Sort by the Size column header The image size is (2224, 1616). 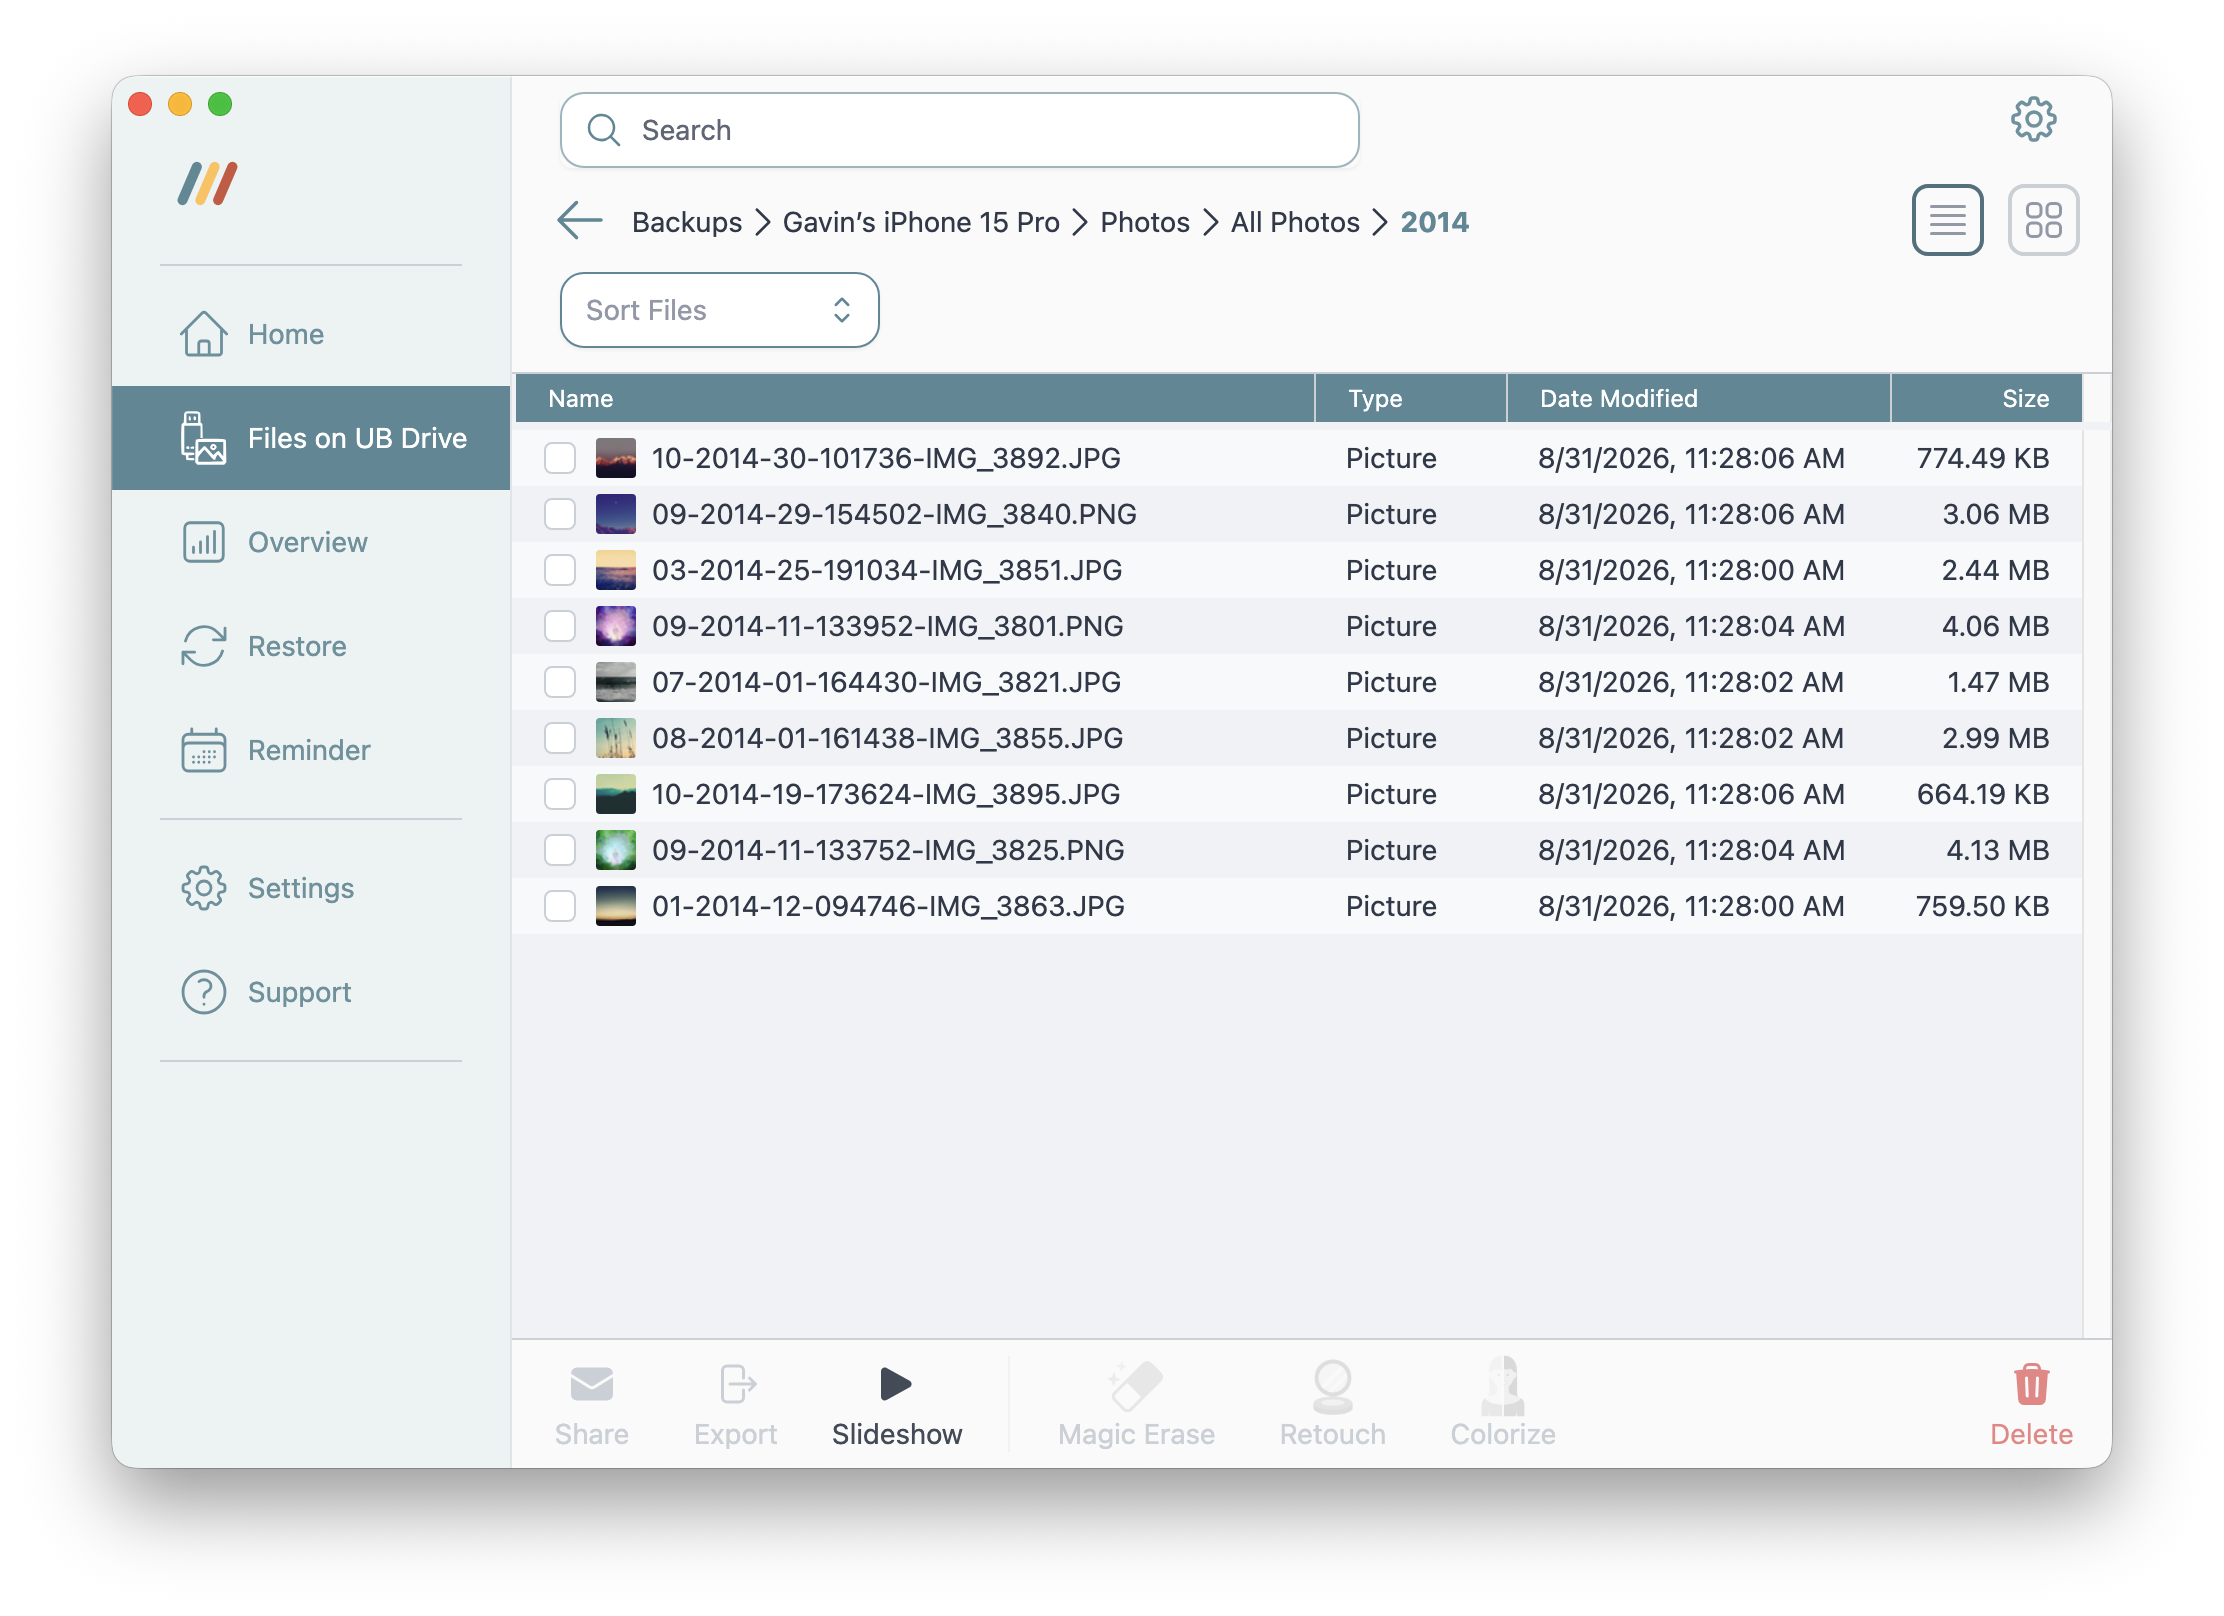(x=1986, y=398)
